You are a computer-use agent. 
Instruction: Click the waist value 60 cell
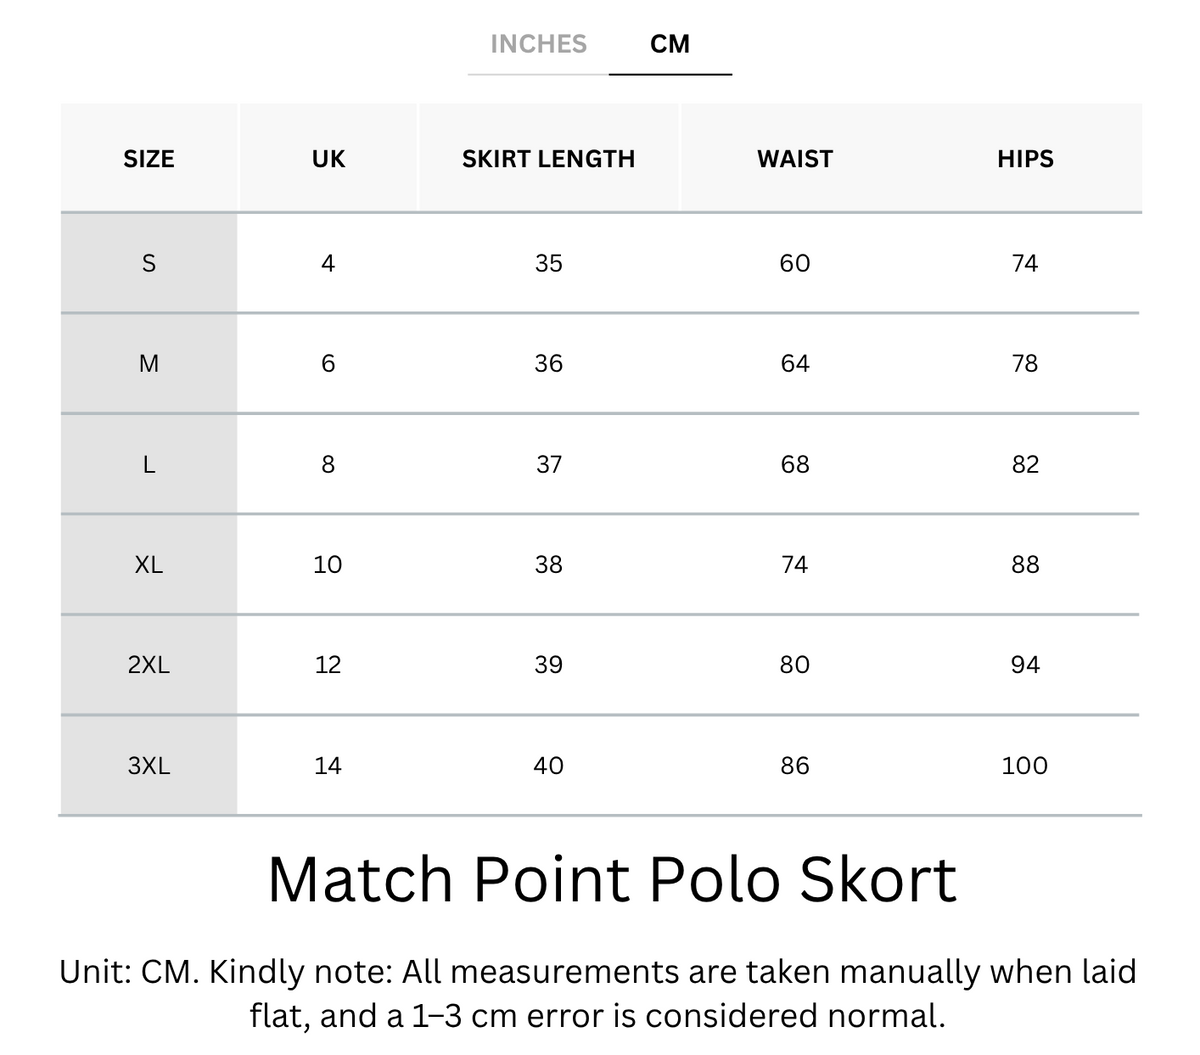point(795,263)
